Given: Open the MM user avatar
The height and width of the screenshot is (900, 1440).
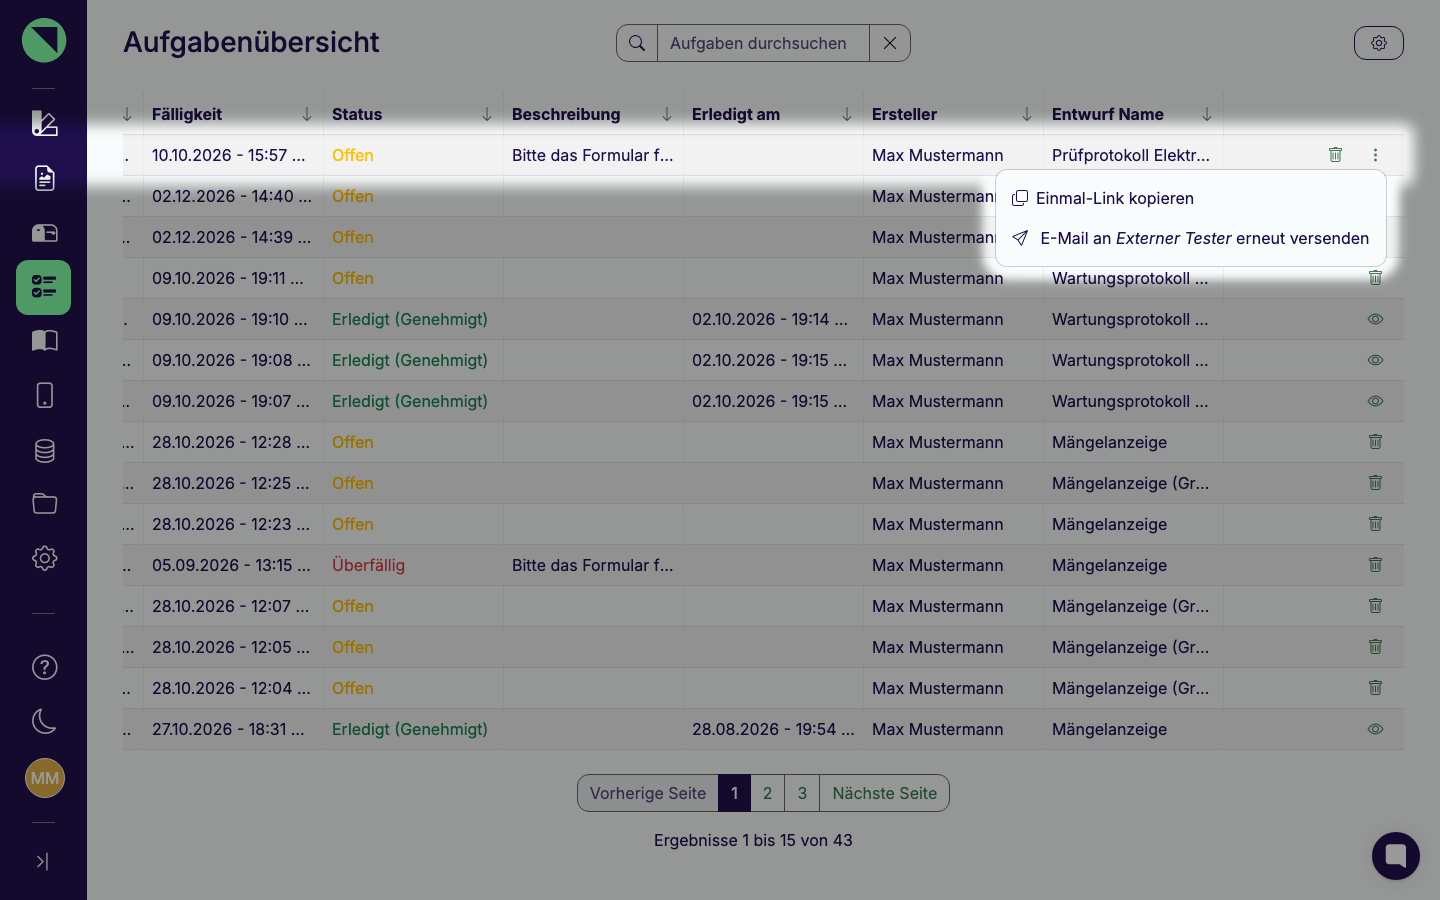Looking at the screenshot, I should 44,778.
